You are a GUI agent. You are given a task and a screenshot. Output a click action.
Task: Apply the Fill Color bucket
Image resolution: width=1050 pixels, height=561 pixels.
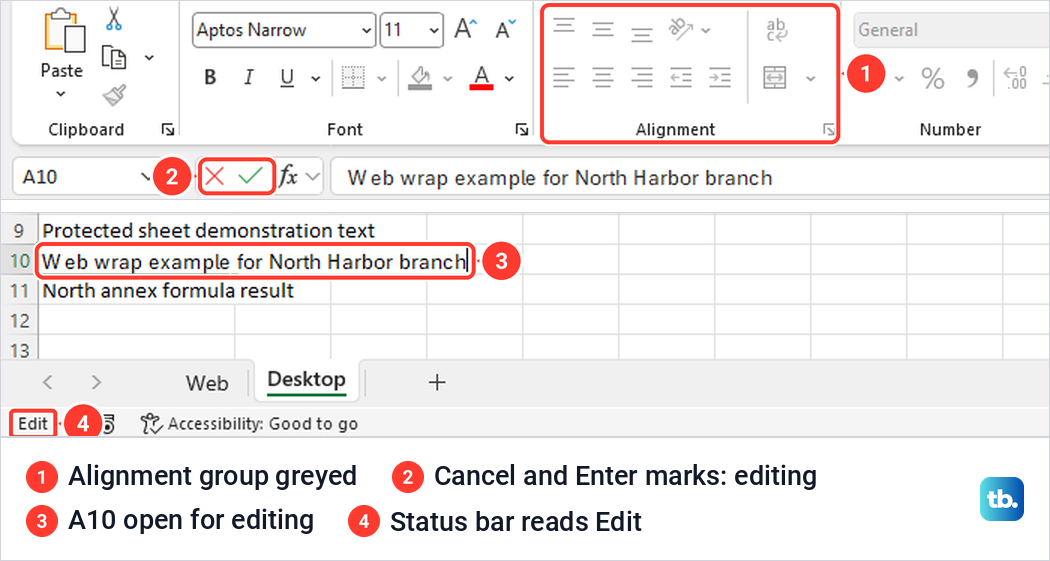[420, 78]
